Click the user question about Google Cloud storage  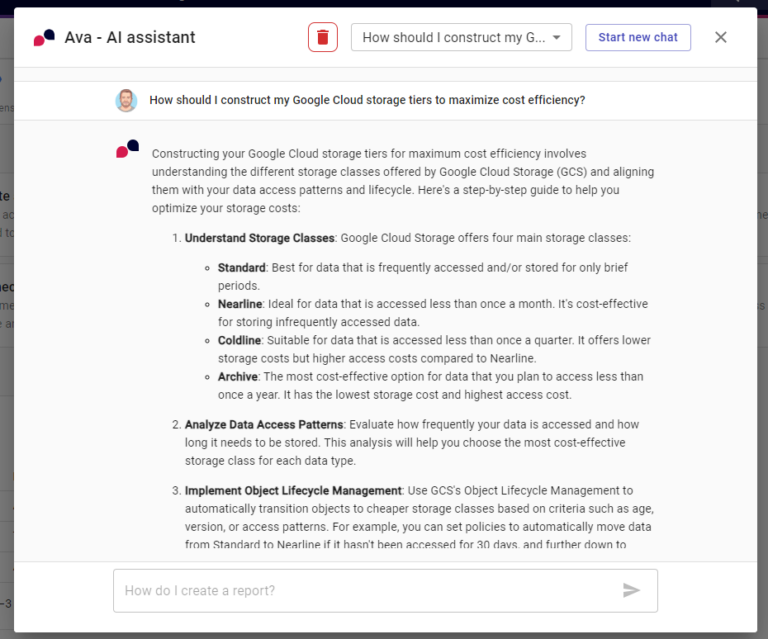click(x=367, y=100)
